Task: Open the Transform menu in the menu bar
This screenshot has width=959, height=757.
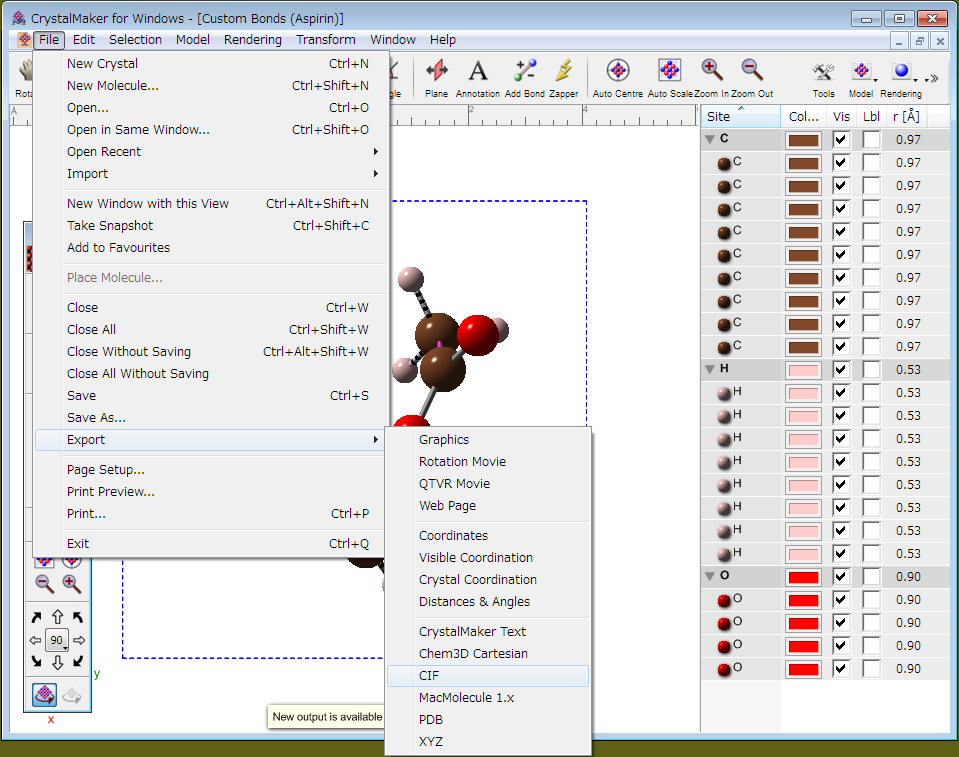Action: pyautogui.click(x=326, y=40)
